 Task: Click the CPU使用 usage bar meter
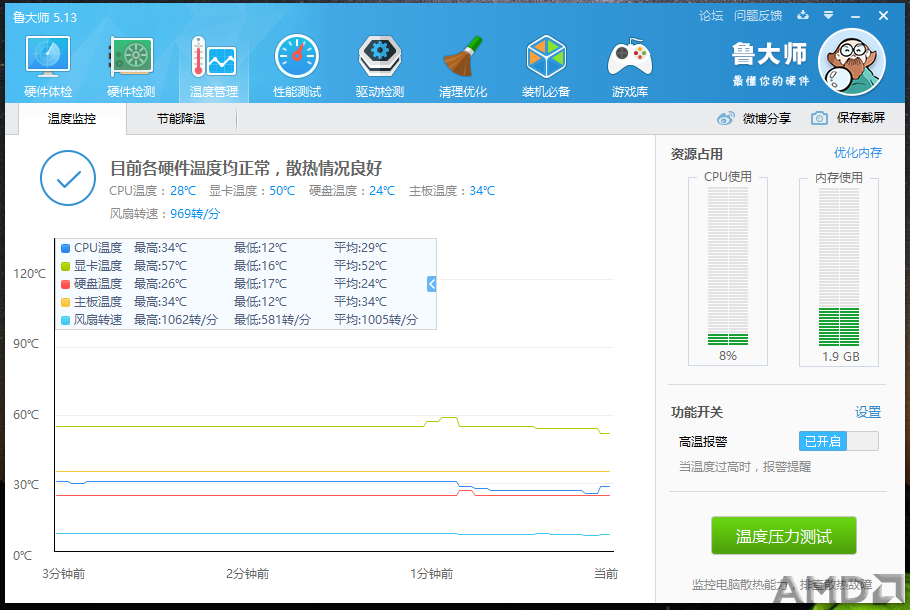(728, 266)
